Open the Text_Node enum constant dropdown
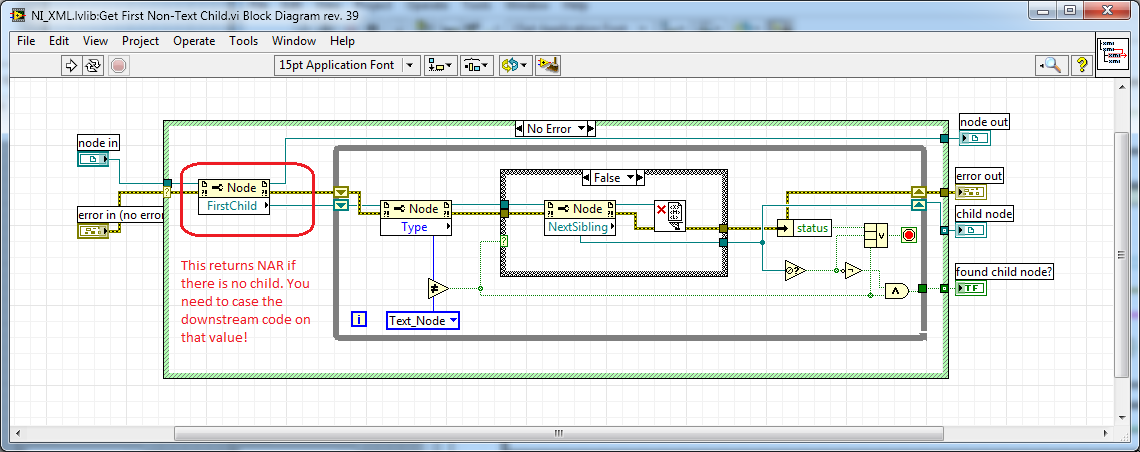This screenshot has width=1140, height=452. (423, 321)
